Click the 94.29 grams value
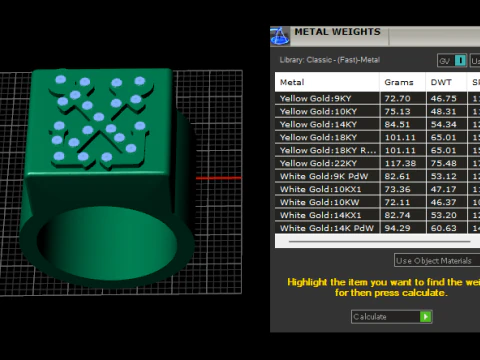 (x=397, y=228)
